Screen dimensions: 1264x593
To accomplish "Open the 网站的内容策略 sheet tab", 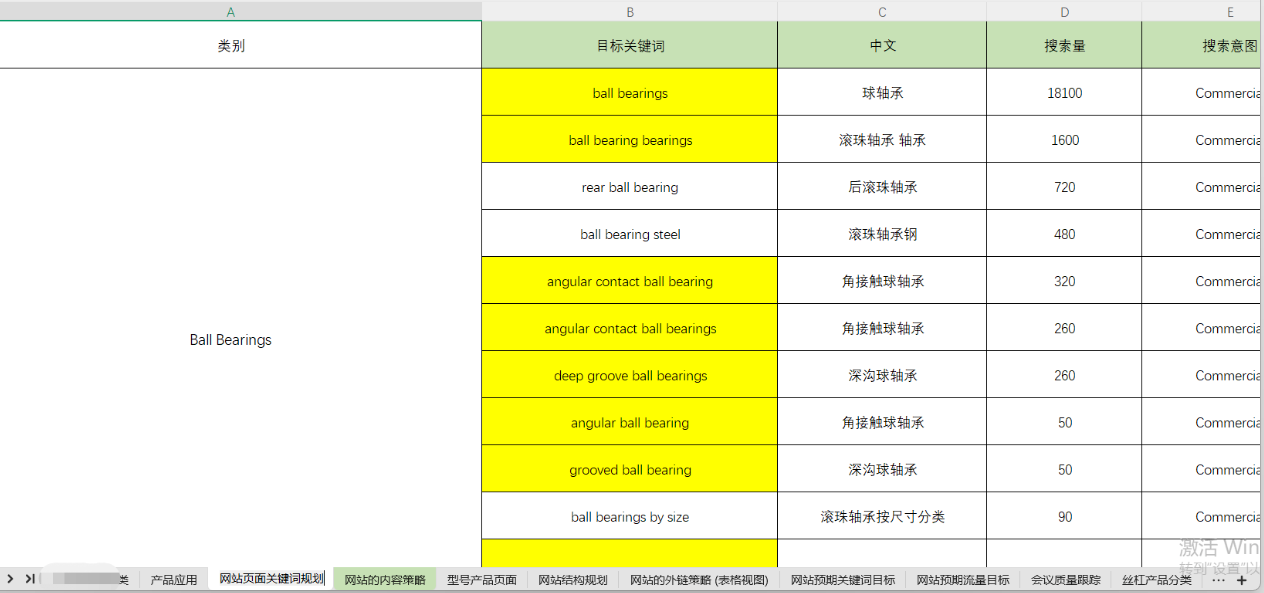I will 385,580.
